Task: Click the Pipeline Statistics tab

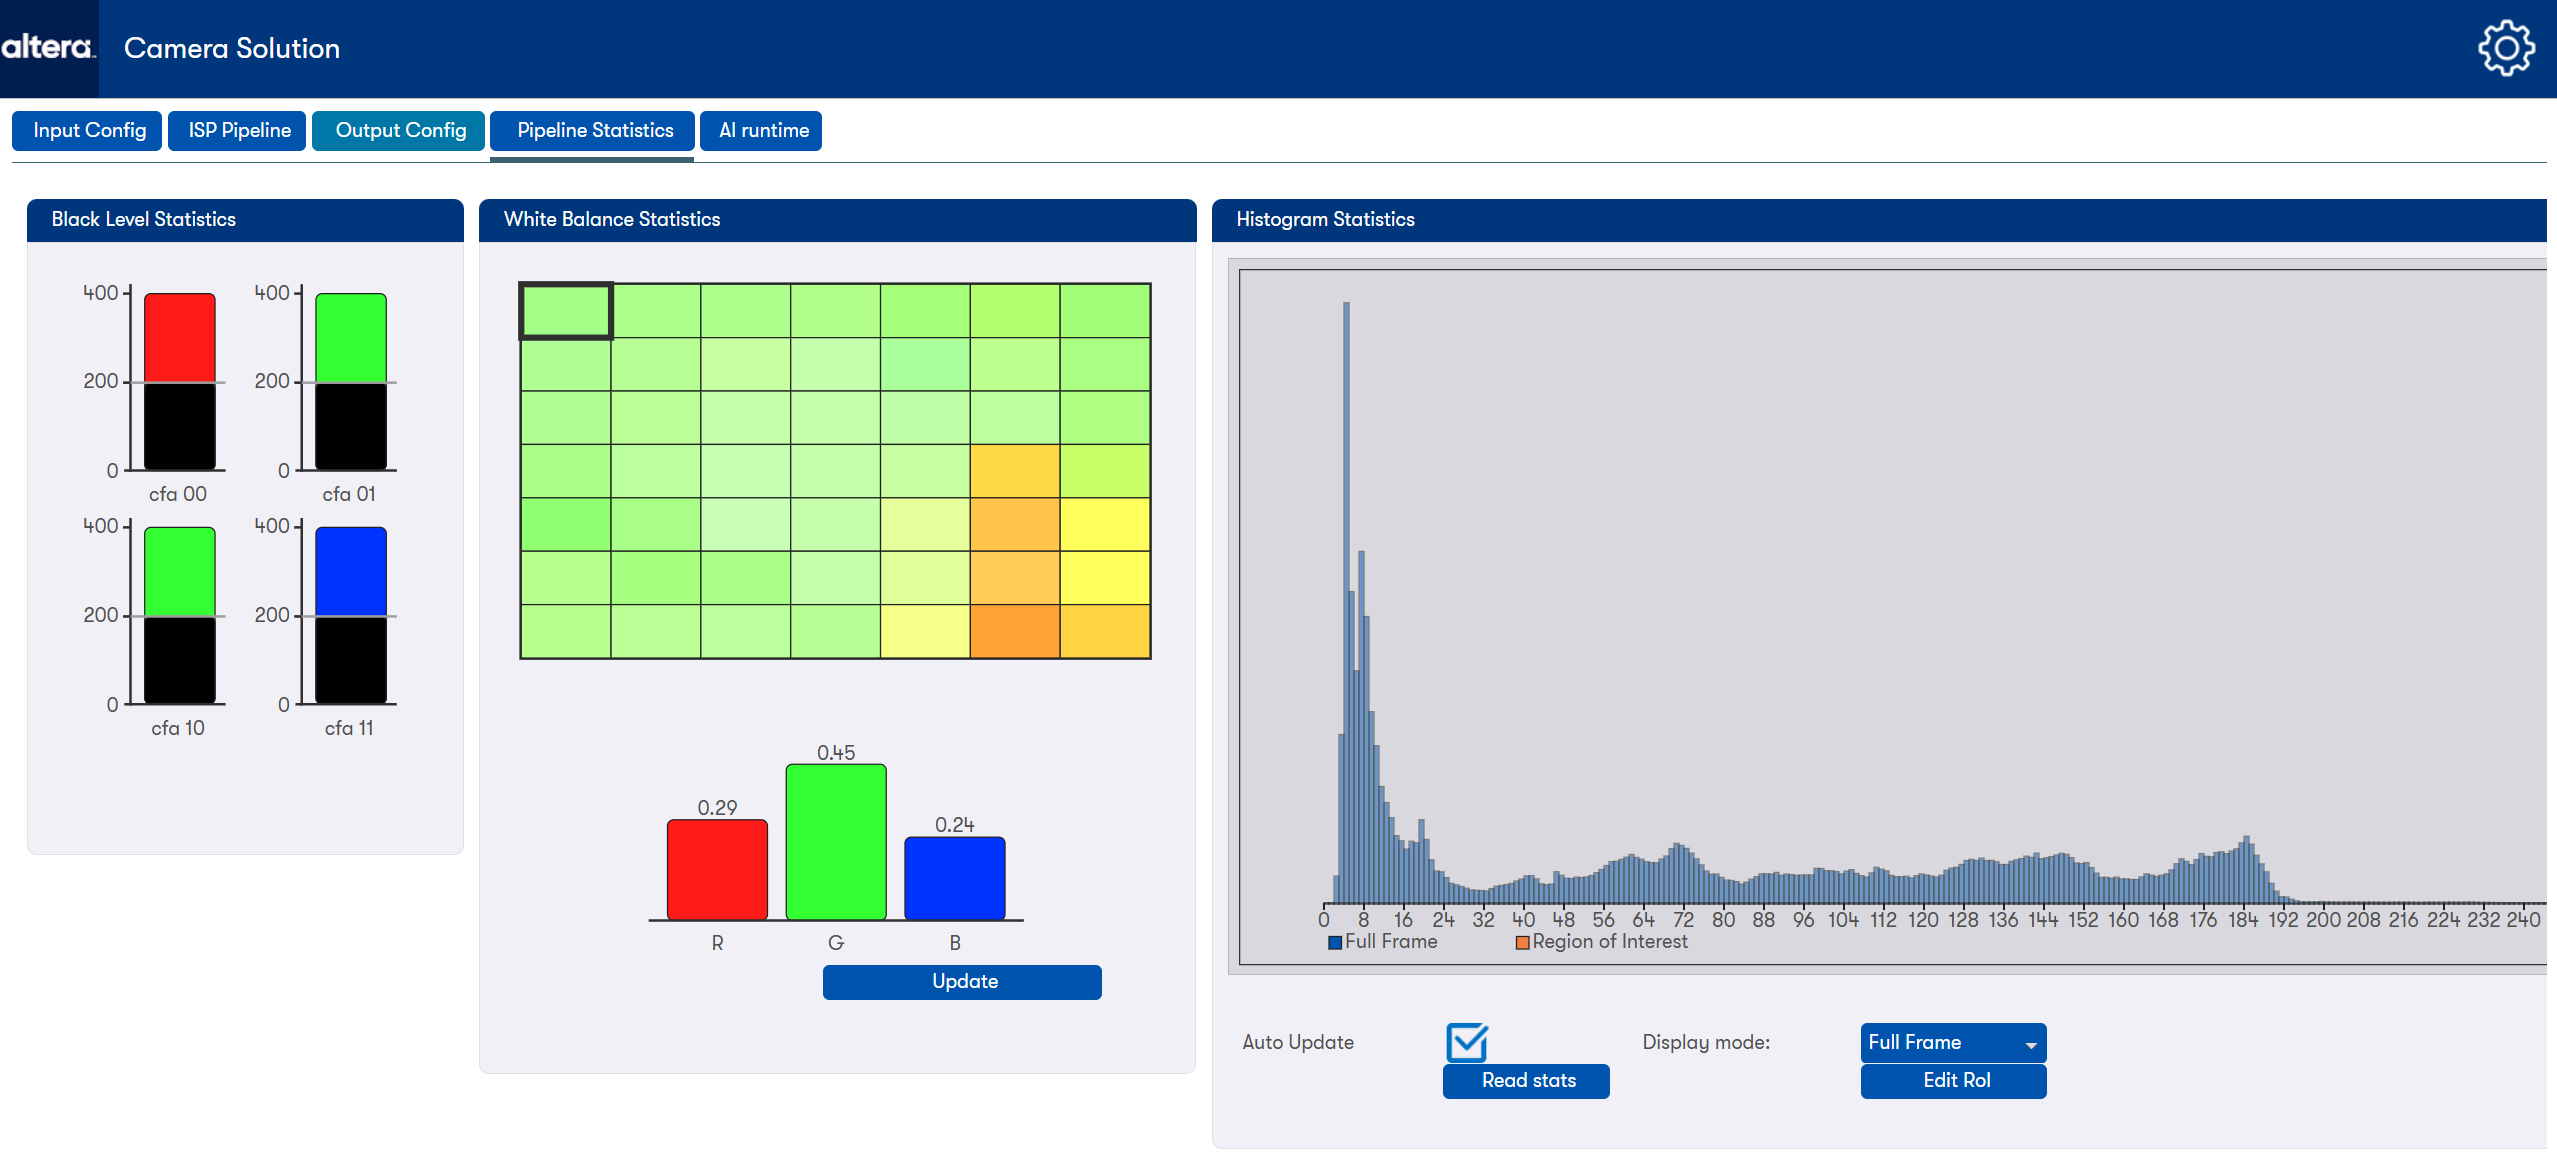Action: pos(594,130)
